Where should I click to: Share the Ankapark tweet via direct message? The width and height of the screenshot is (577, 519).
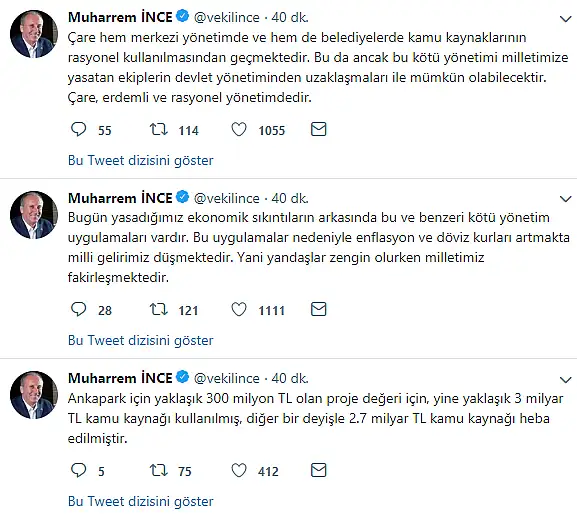(319, 470)
